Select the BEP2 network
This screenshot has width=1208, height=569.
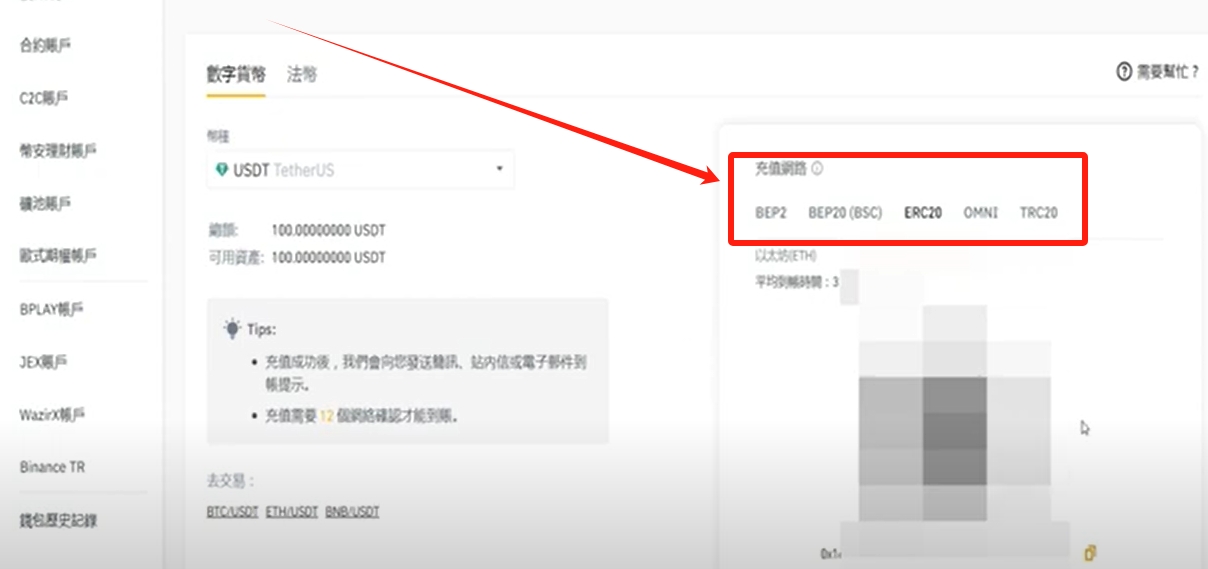(x=770, y=213)
